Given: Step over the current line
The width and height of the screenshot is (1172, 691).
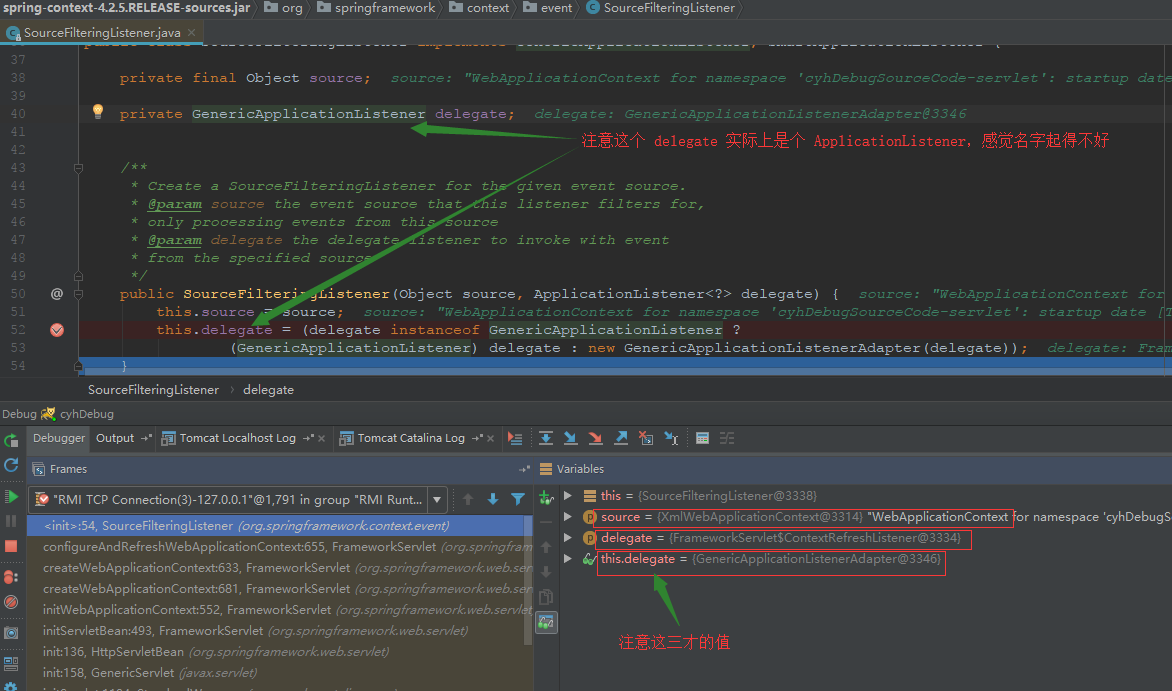Looking at the screenshot, I should pyautogui.click(x=546, y=438).
